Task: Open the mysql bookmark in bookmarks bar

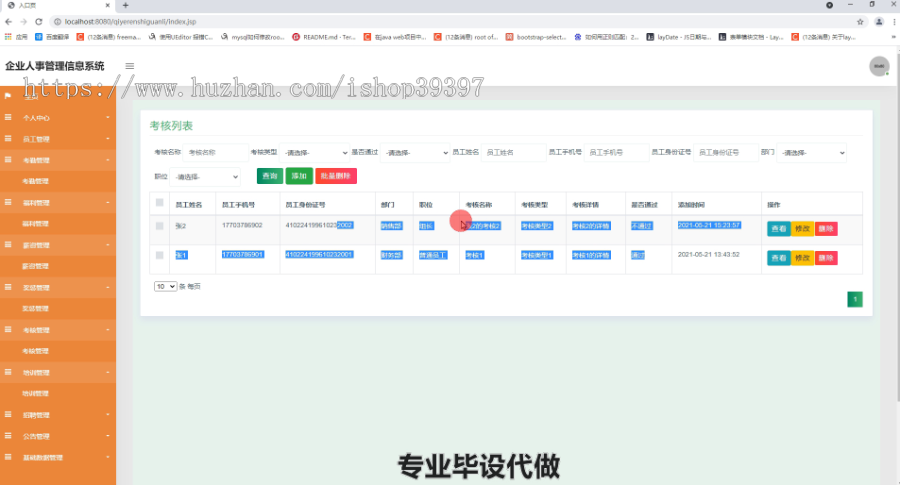Action: tap(253, 37)
